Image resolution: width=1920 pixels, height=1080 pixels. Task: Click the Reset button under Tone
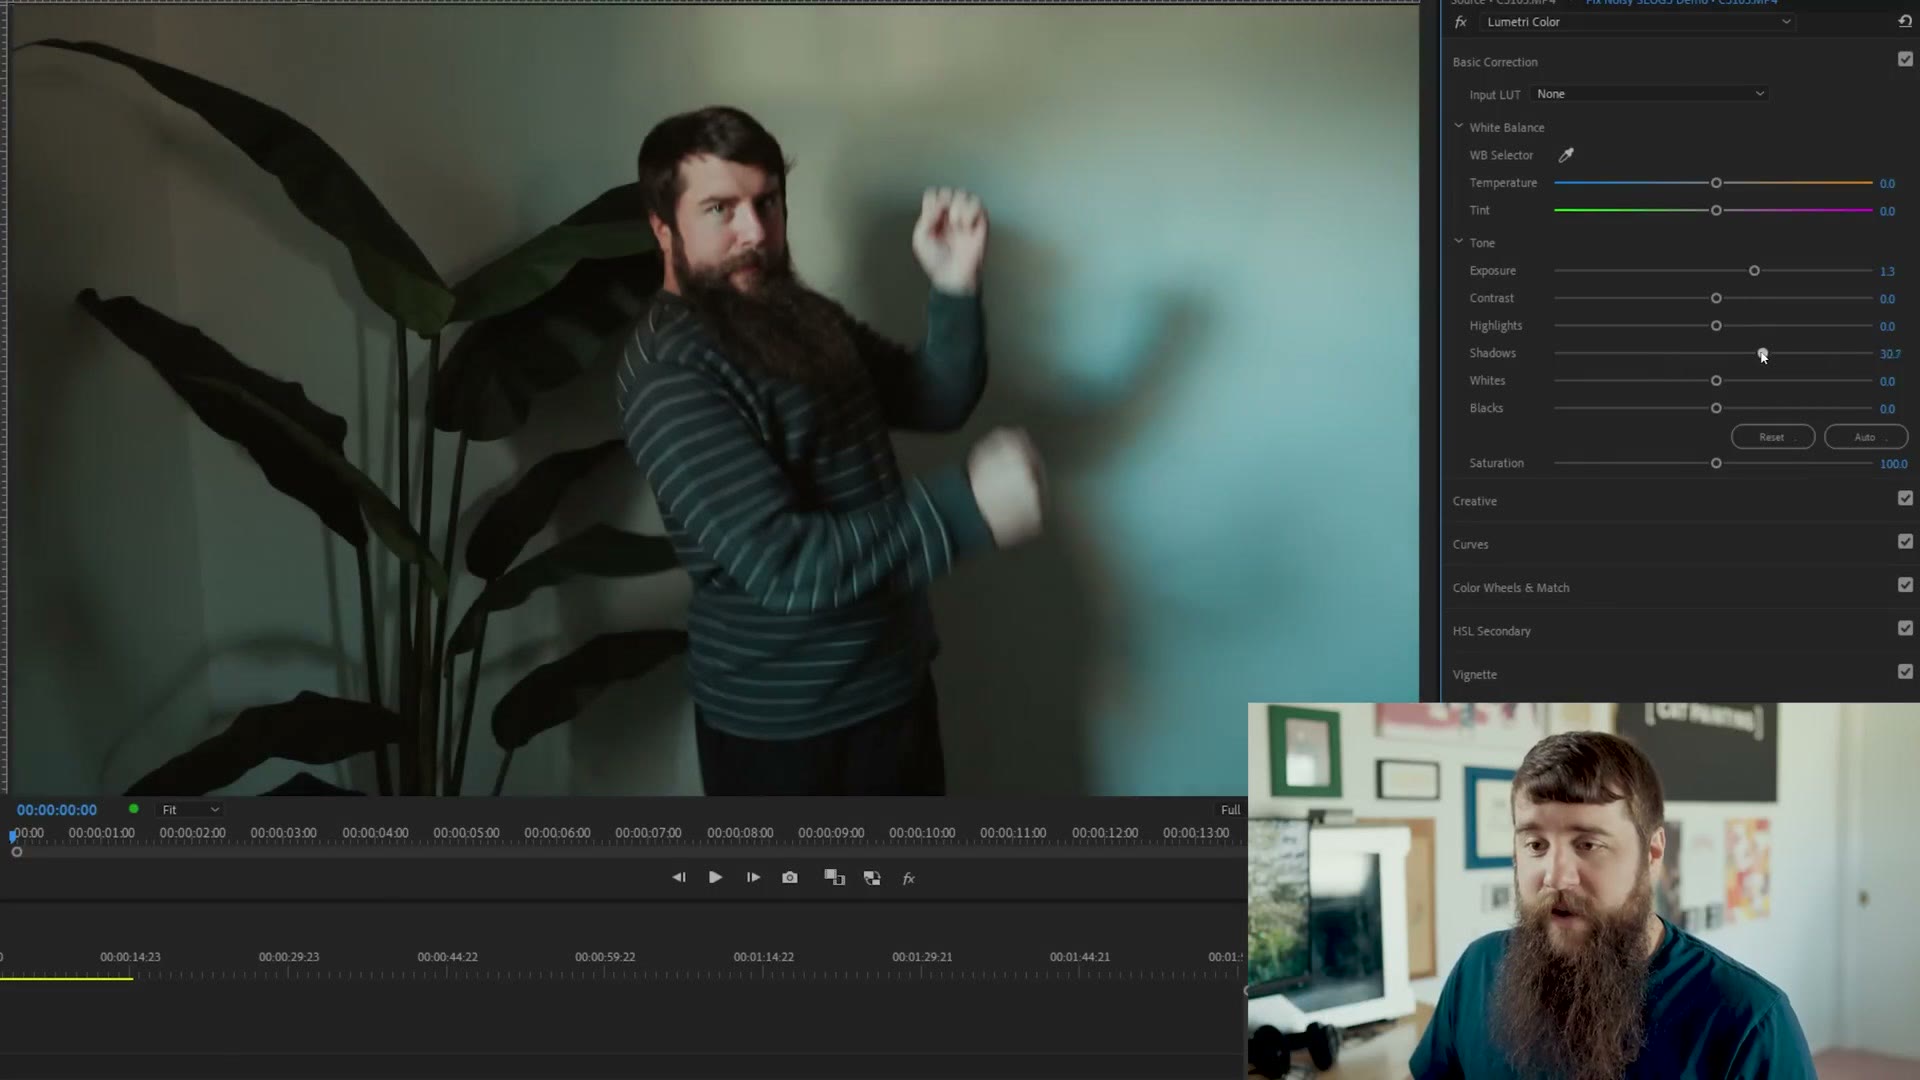[x=1772, y=437]
